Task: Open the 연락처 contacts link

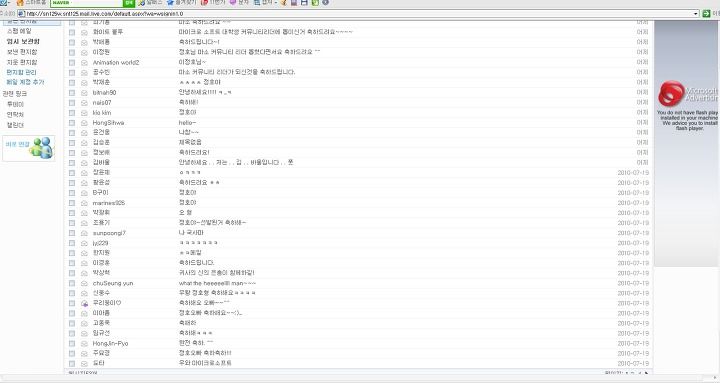Action: tap(15, 114)
